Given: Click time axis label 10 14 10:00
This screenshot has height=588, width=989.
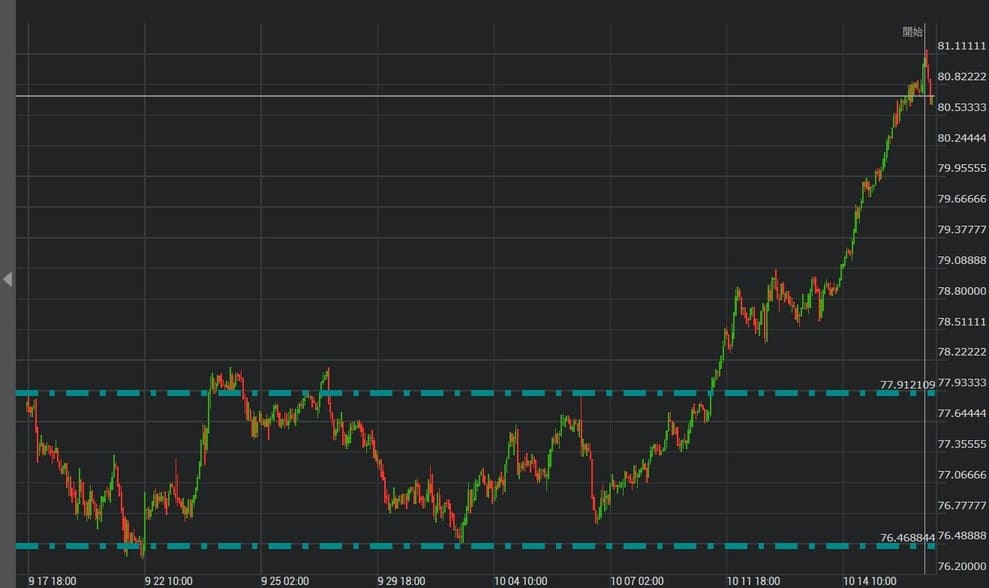Looking at the screenshot, I should tap(869, 581).
